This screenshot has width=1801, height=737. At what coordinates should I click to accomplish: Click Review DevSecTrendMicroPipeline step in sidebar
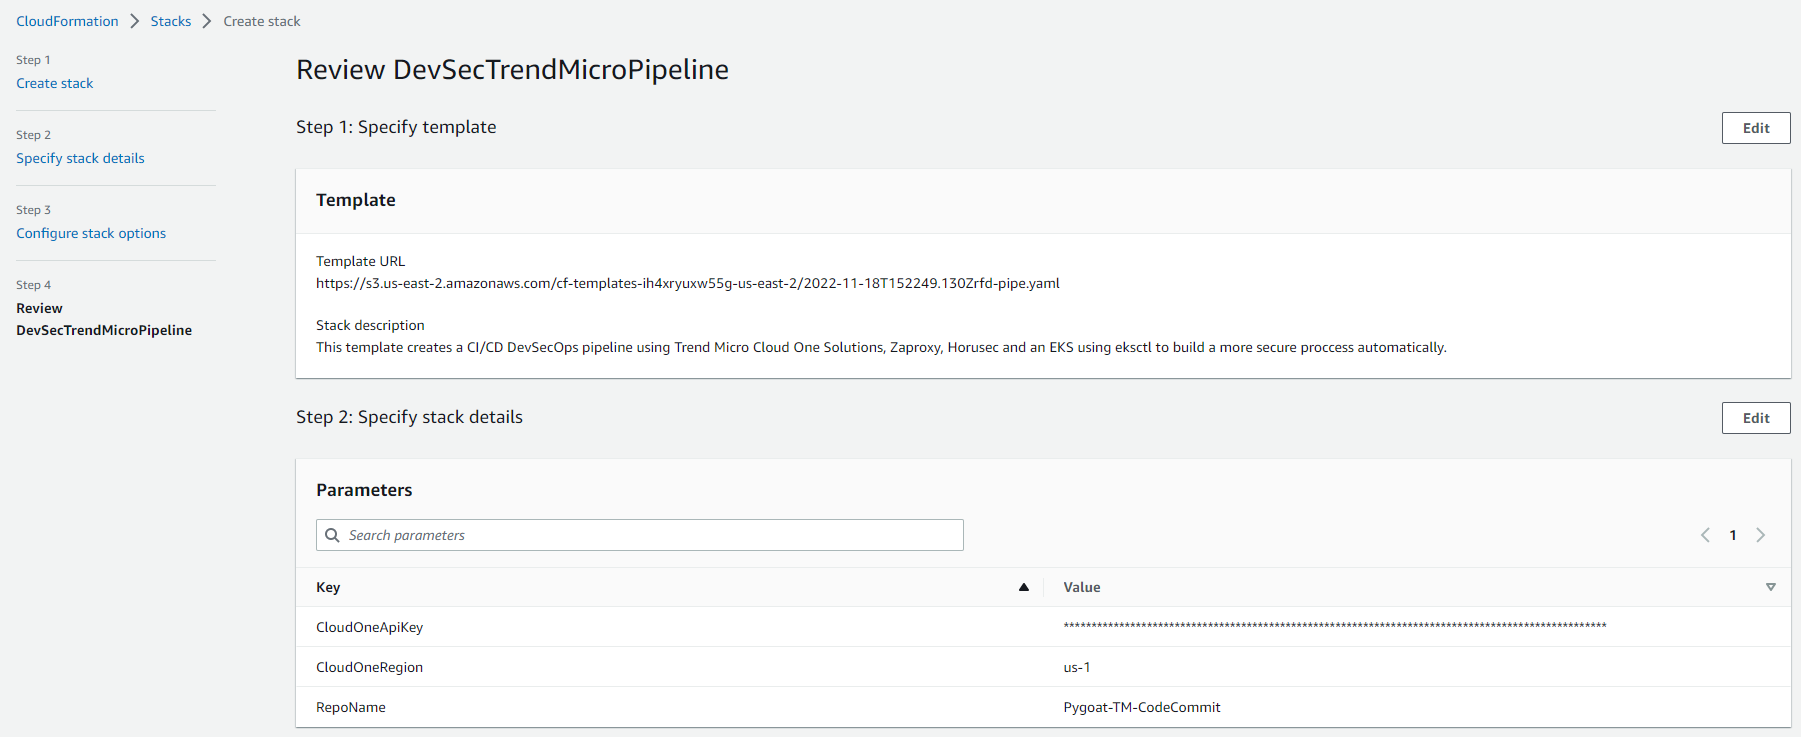pyautogui.click(x=104, y=319)
